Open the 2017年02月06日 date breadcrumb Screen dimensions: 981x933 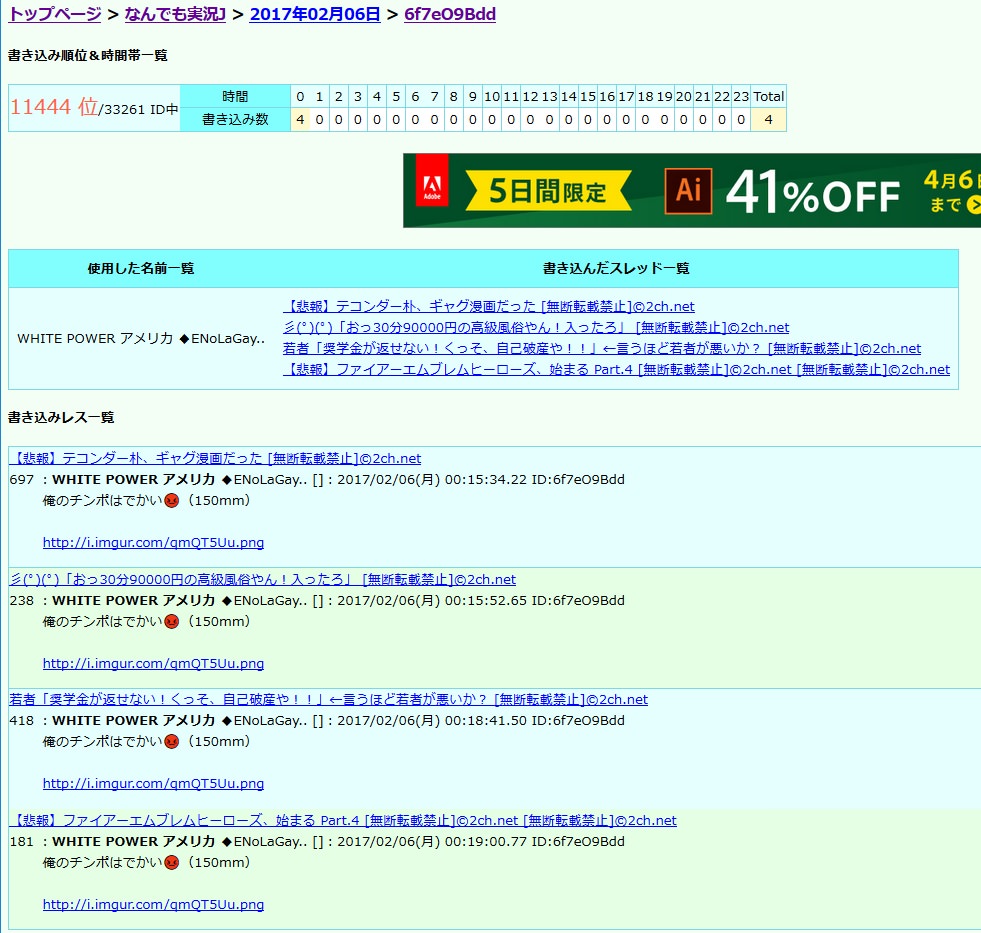[315, 14]
